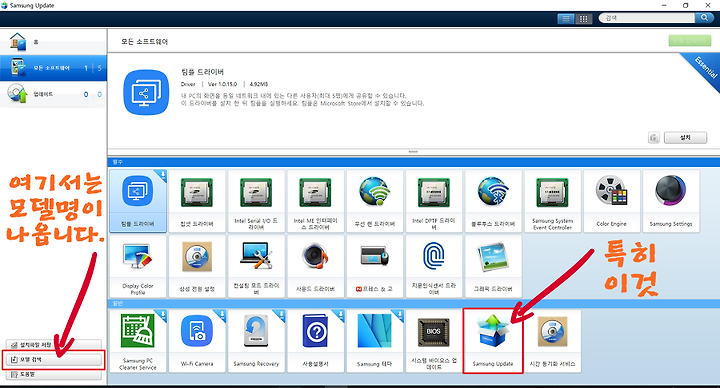Click the search input field
Screen dimensions: 720x388
point(647,18)
